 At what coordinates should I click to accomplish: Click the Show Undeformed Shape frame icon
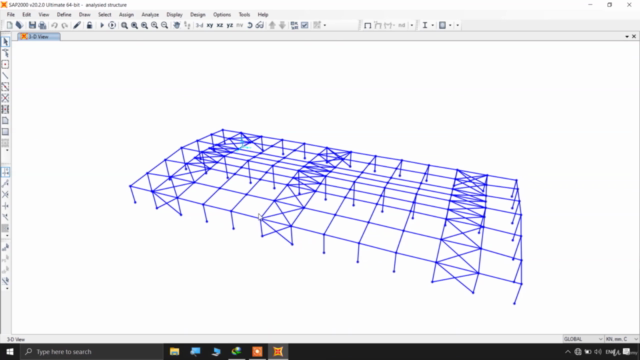[367, 25]
